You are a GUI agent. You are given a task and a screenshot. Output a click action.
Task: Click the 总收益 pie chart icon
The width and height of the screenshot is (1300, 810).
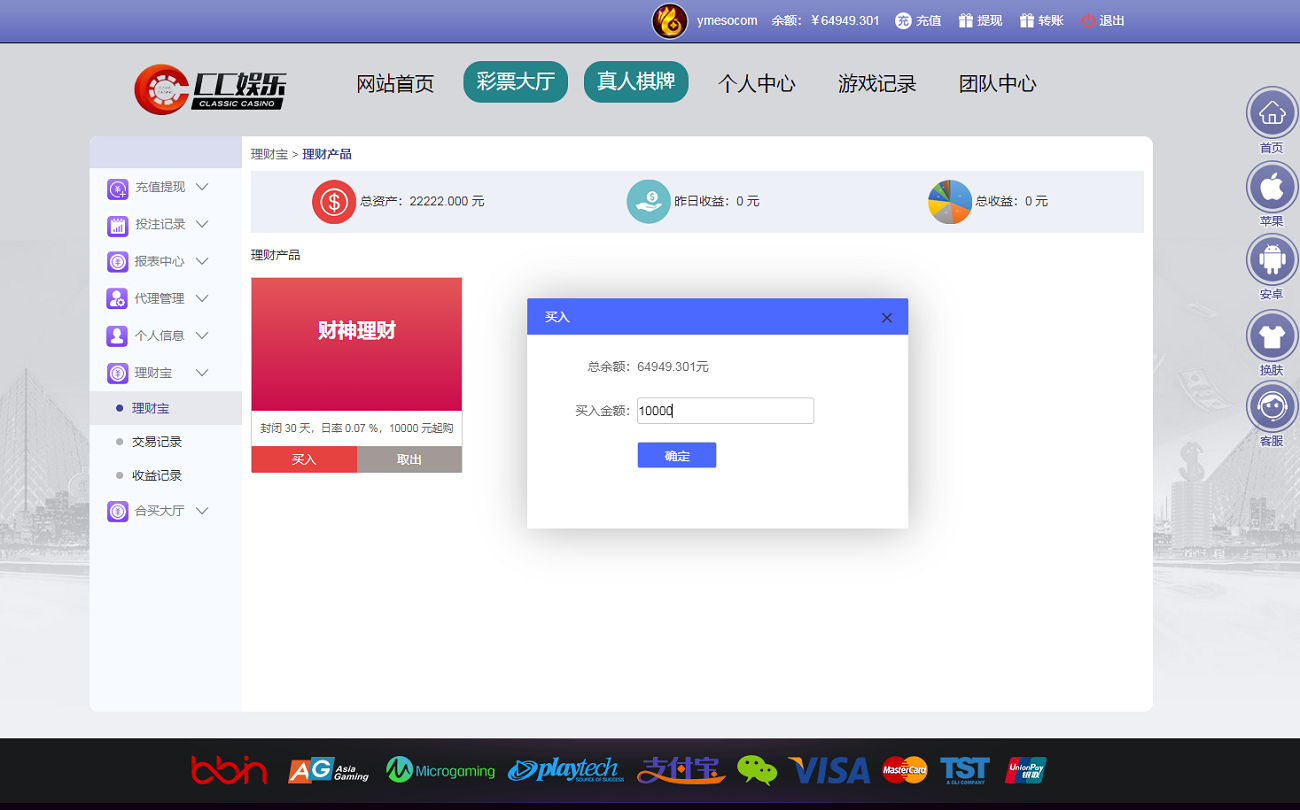pos(950,202)
